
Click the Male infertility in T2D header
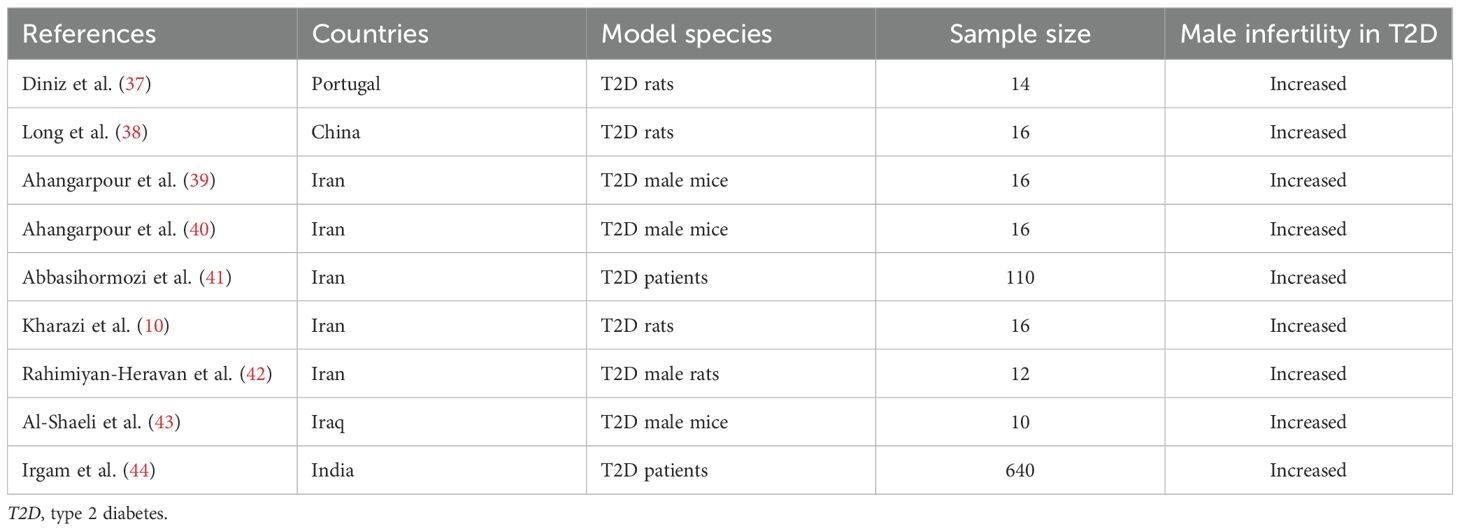tap(1307, 34)
